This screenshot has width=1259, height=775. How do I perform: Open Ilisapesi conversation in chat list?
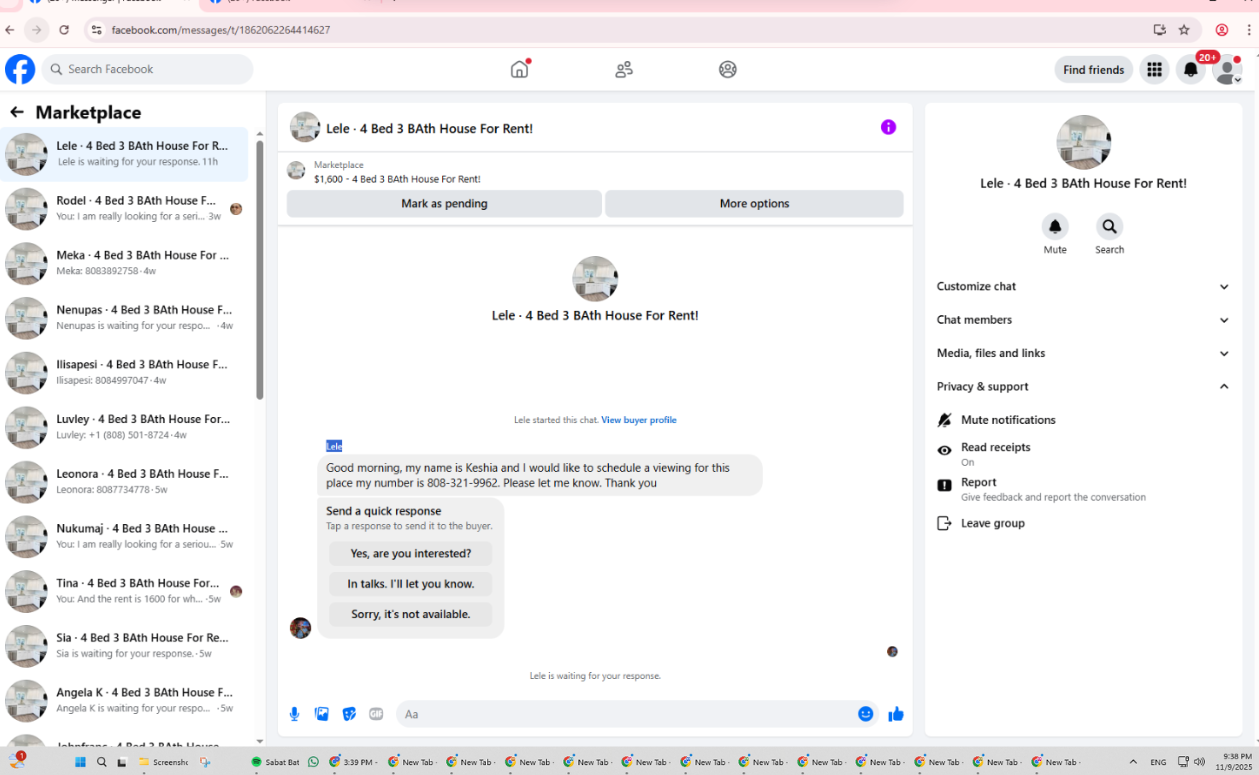pos(125,372)
